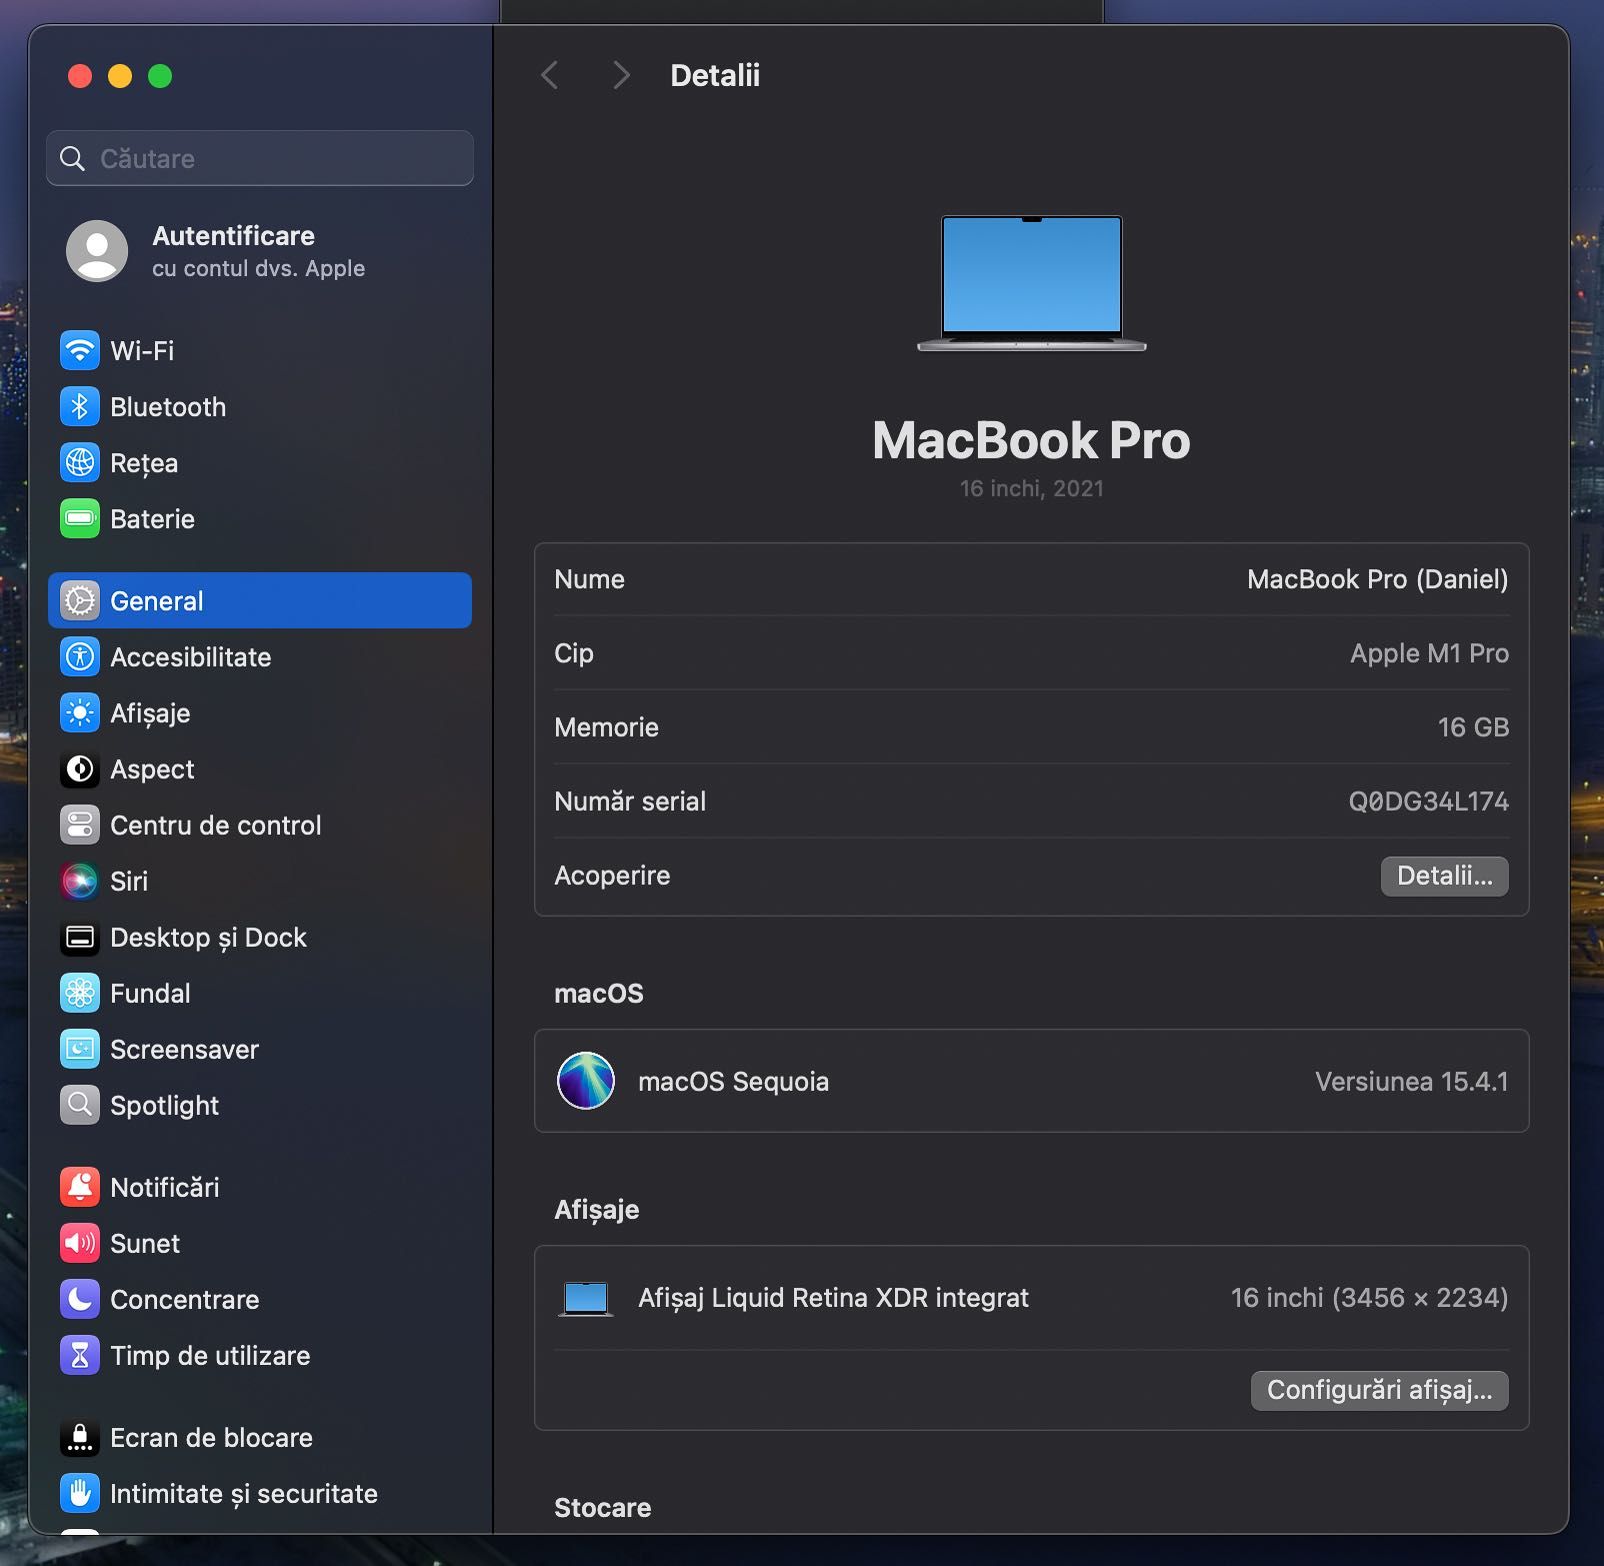Viewport: 1604px width, 1566px height.
Task: Click the integrated display icon
Action: [586, 1299]
